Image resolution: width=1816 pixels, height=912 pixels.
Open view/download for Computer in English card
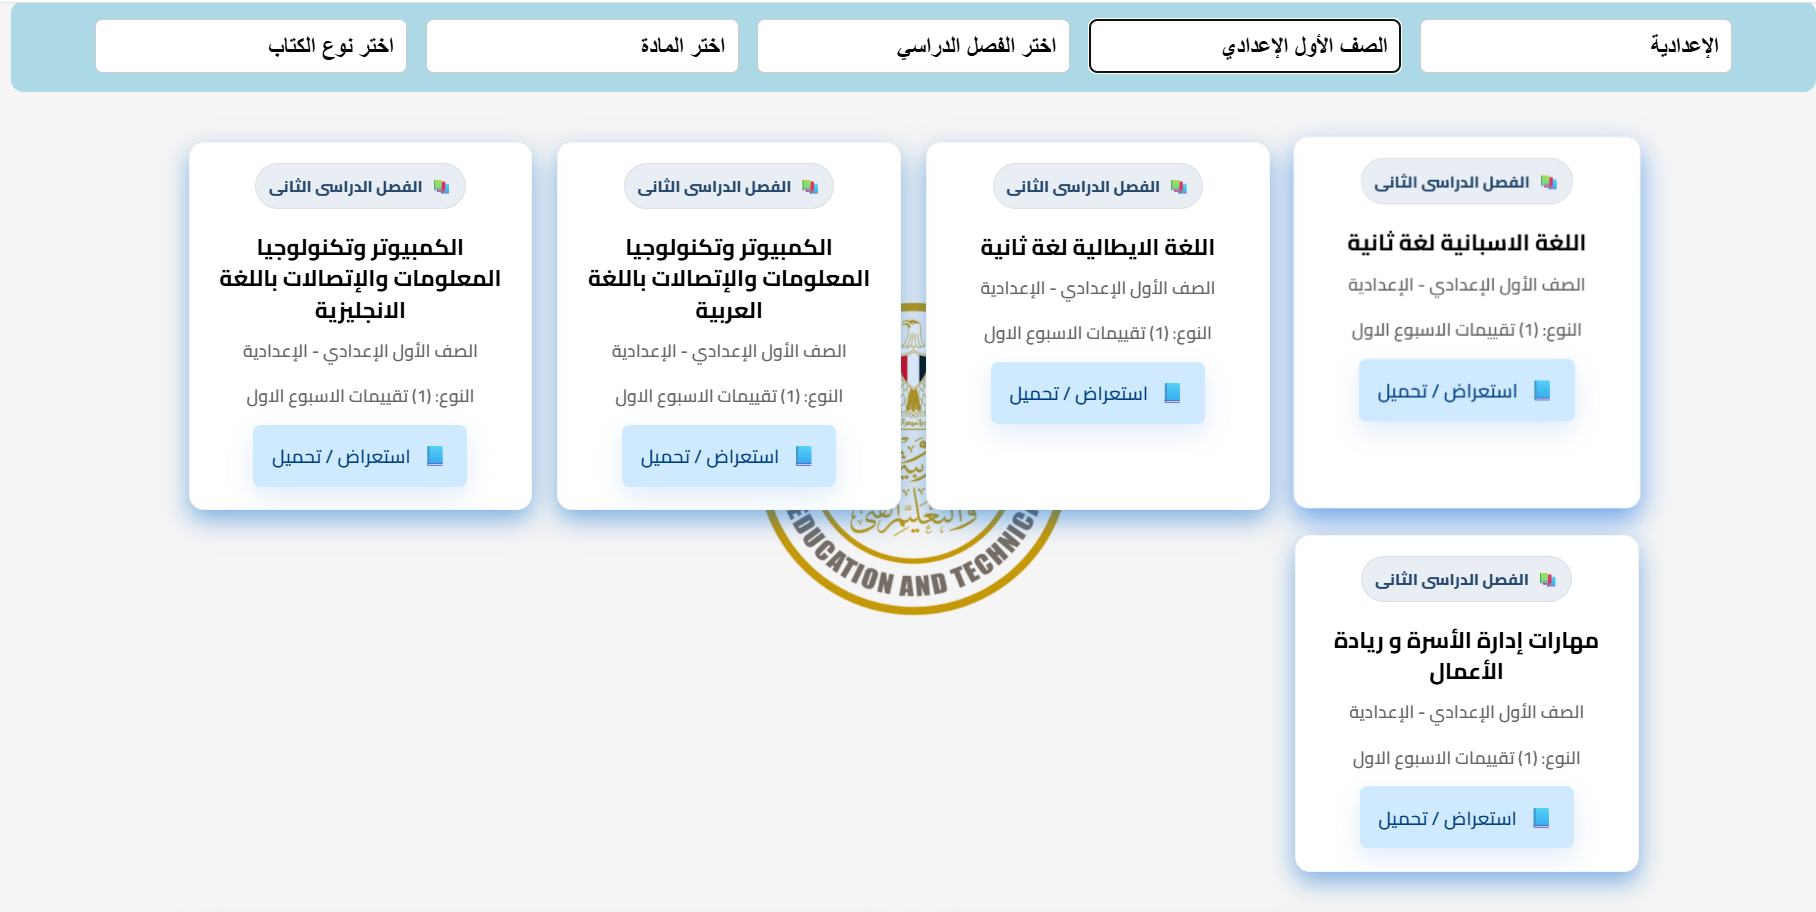click(x=359, y=457)
